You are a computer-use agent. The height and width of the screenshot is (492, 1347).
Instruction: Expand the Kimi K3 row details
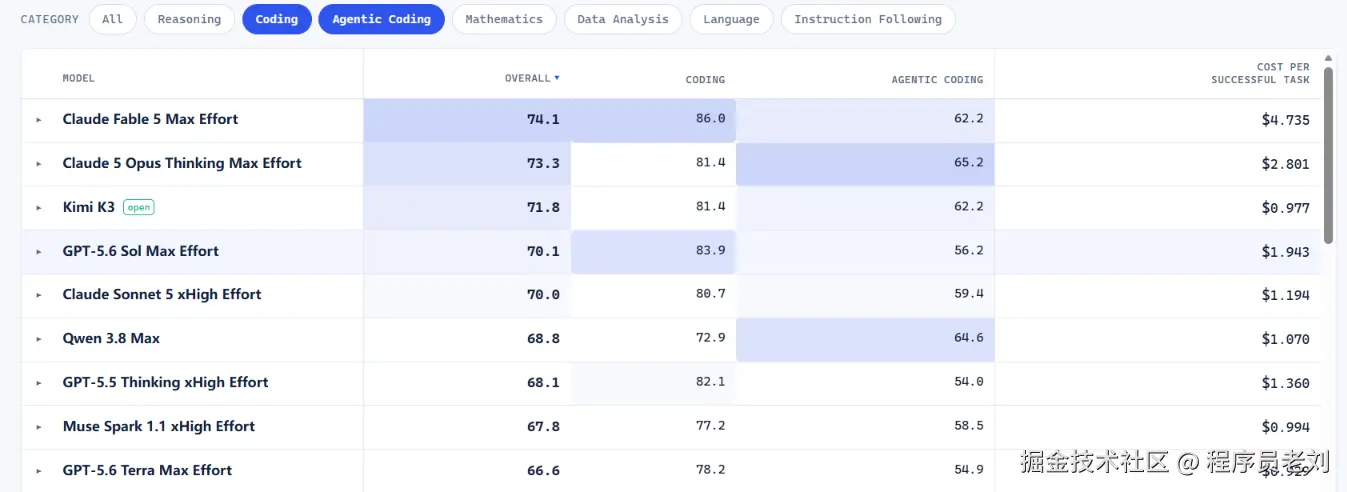[x=39, y=208]
